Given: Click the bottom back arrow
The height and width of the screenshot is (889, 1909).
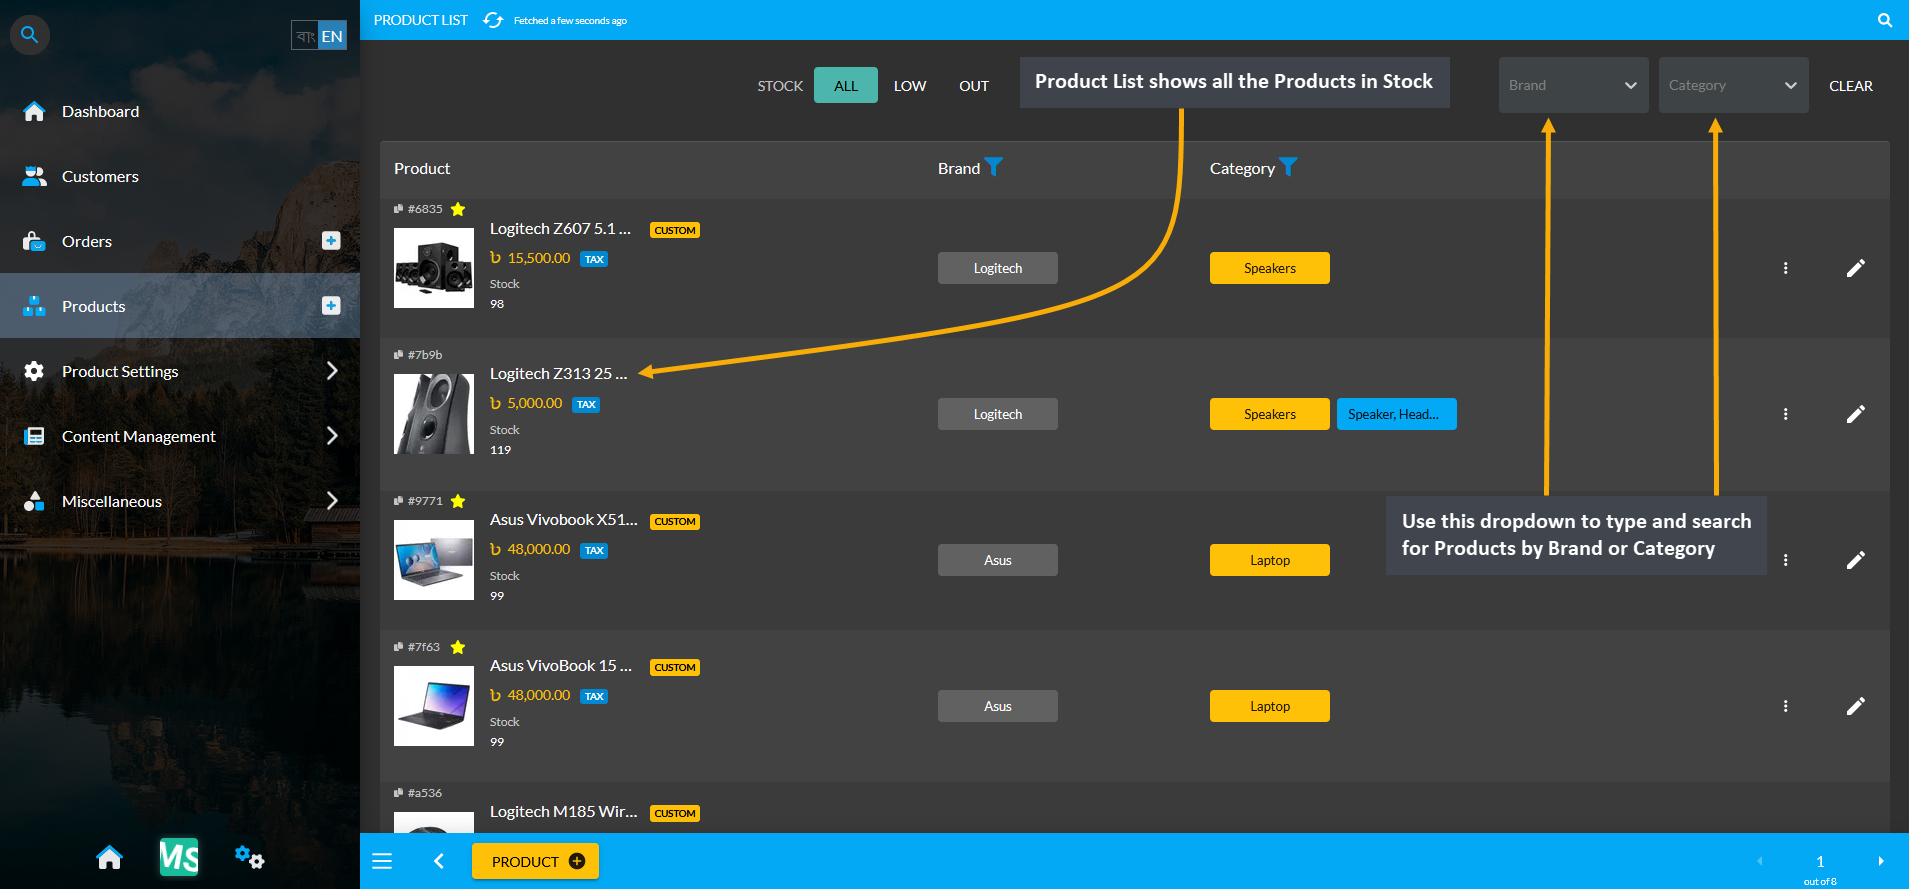Looking at the screenshot, I should [439, 861].
